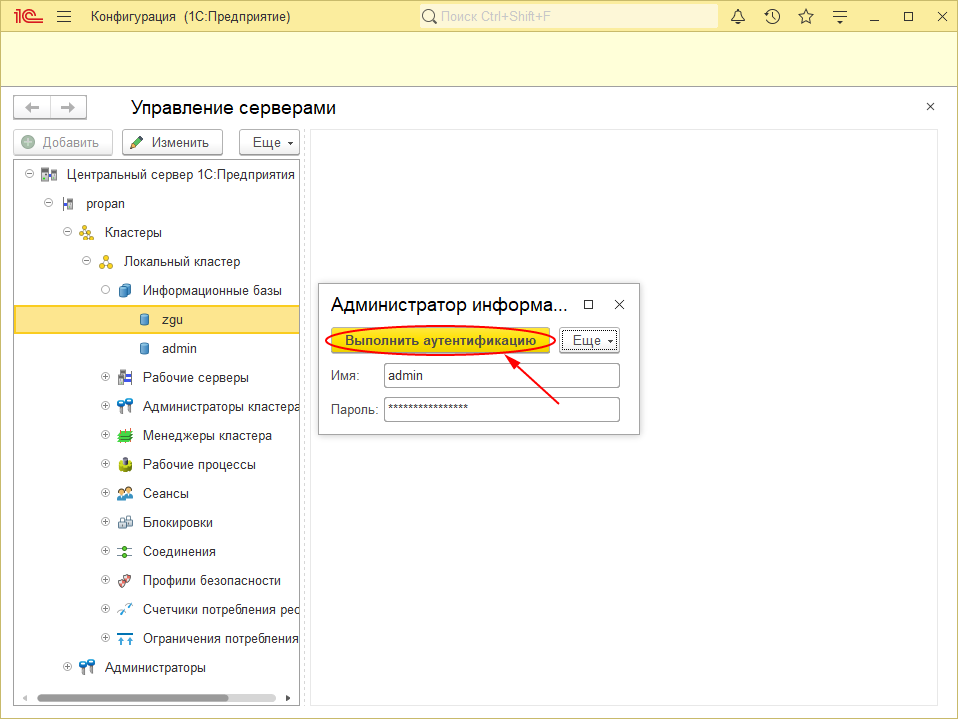
Task: Click the Блокировки icon
Action: (x=125, y=522)
